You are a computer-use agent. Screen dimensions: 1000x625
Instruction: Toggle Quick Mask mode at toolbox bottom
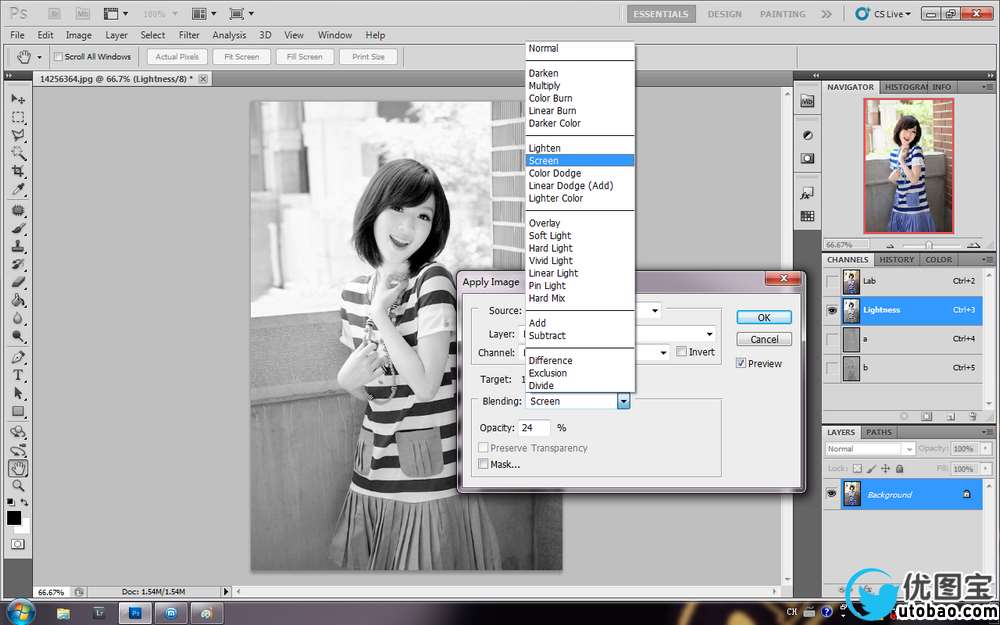(x=18, y=544)
